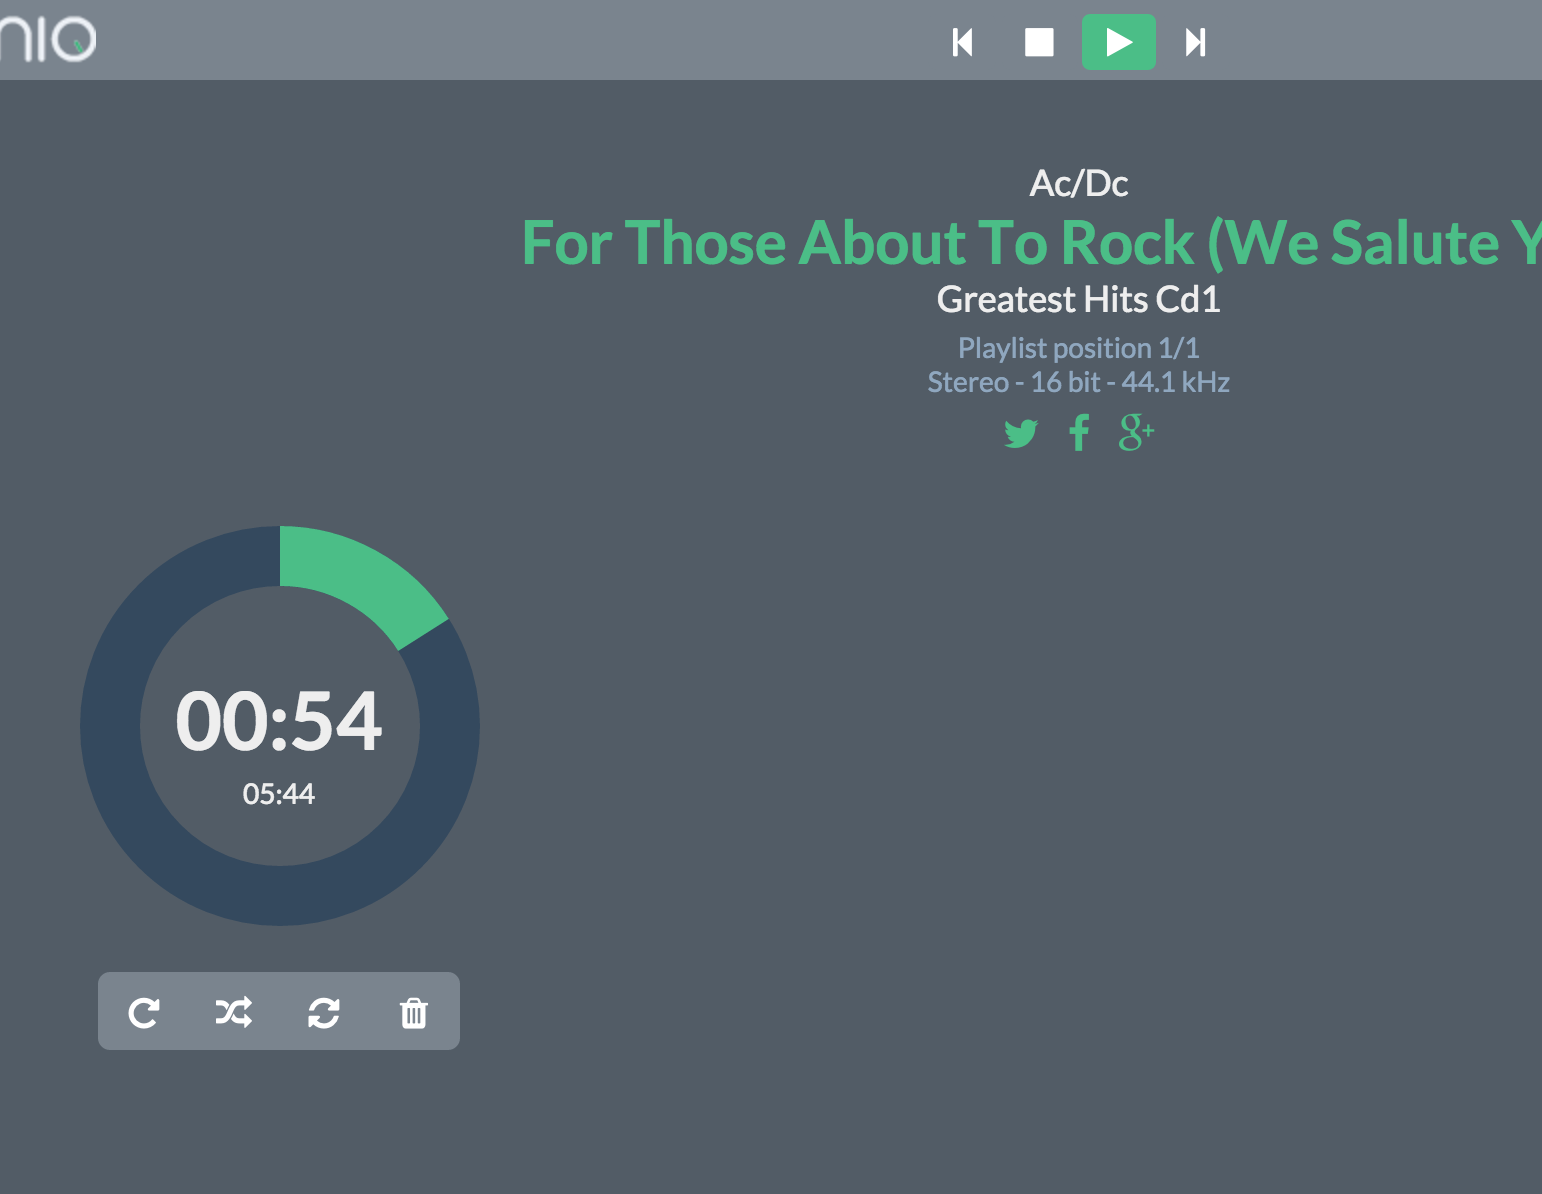
Task: Toggle repeat with the circular arrow icon
Action: [144, 1012]
